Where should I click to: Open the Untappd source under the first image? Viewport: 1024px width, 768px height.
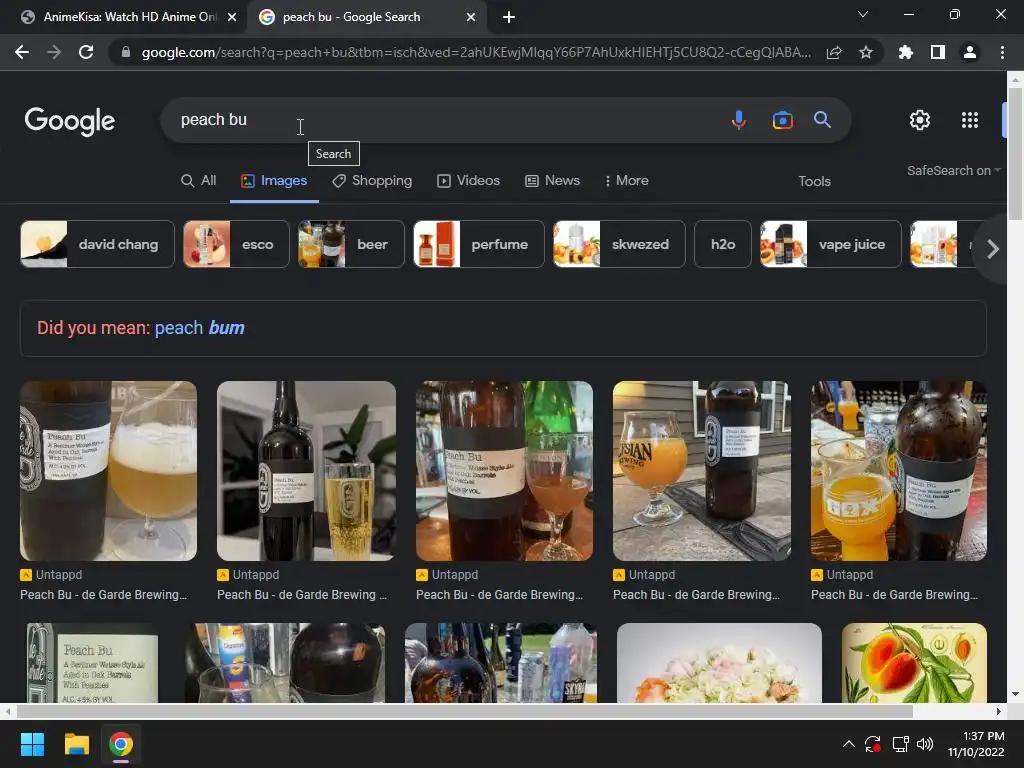pyautogui.click(x=51, y=575)
